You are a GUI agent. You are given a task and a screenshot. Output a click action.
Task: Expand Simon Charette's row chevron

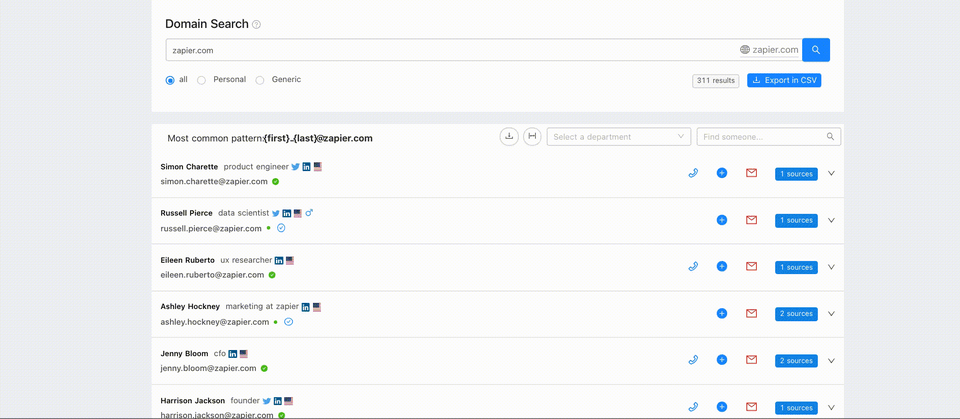(x=831, y=173)
